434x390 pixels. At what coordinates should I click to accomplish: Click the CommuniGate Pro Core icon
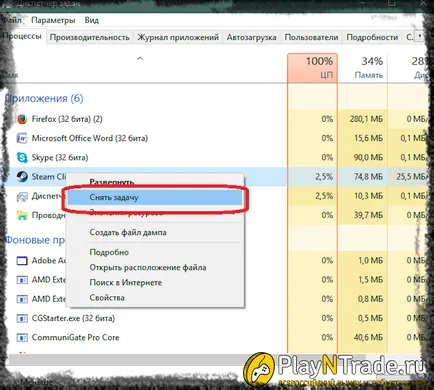click(x=22, y=338)
